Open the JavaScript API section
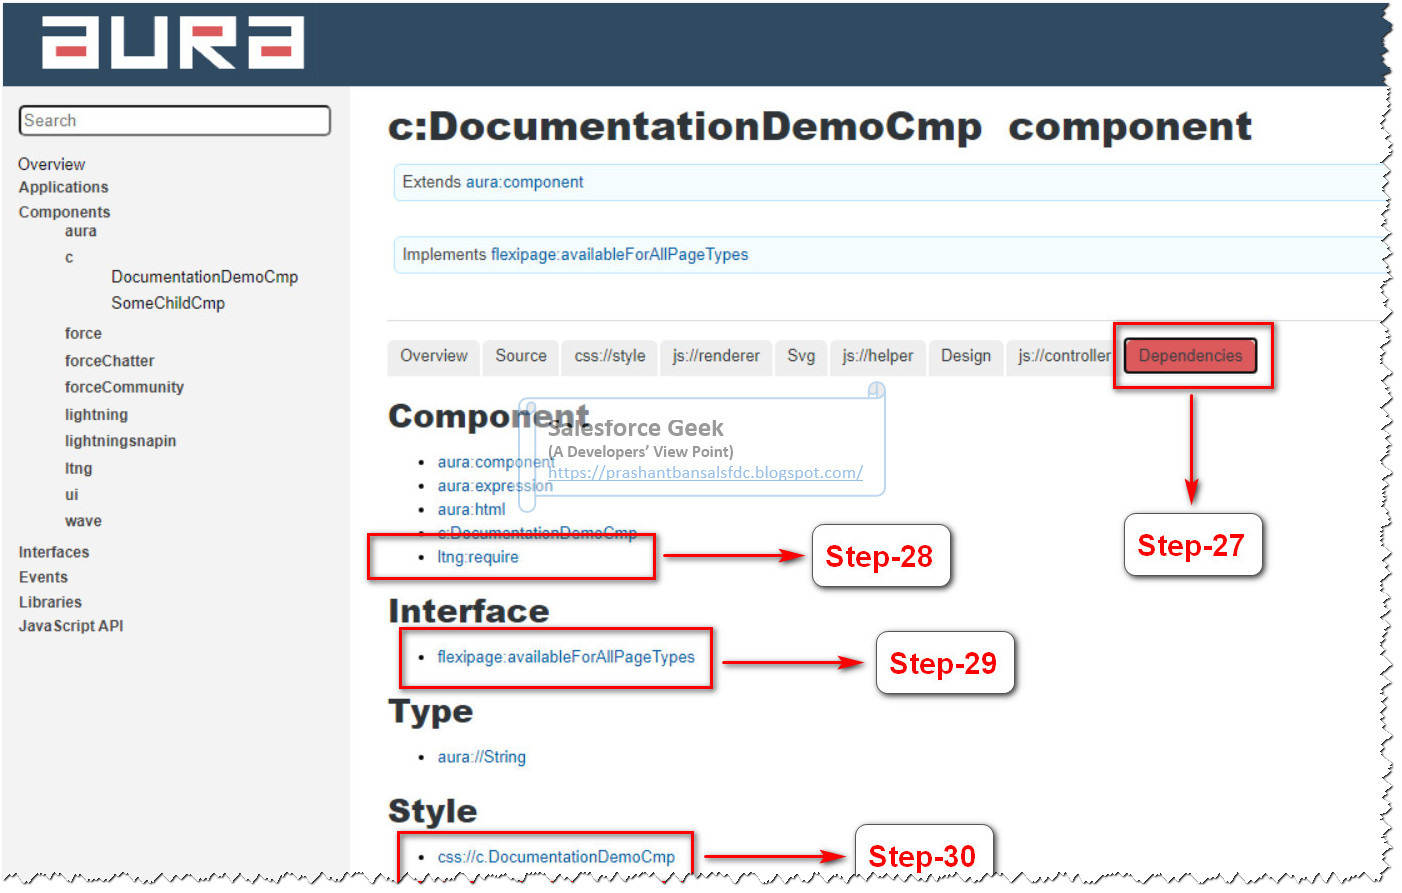 point(71,625)
